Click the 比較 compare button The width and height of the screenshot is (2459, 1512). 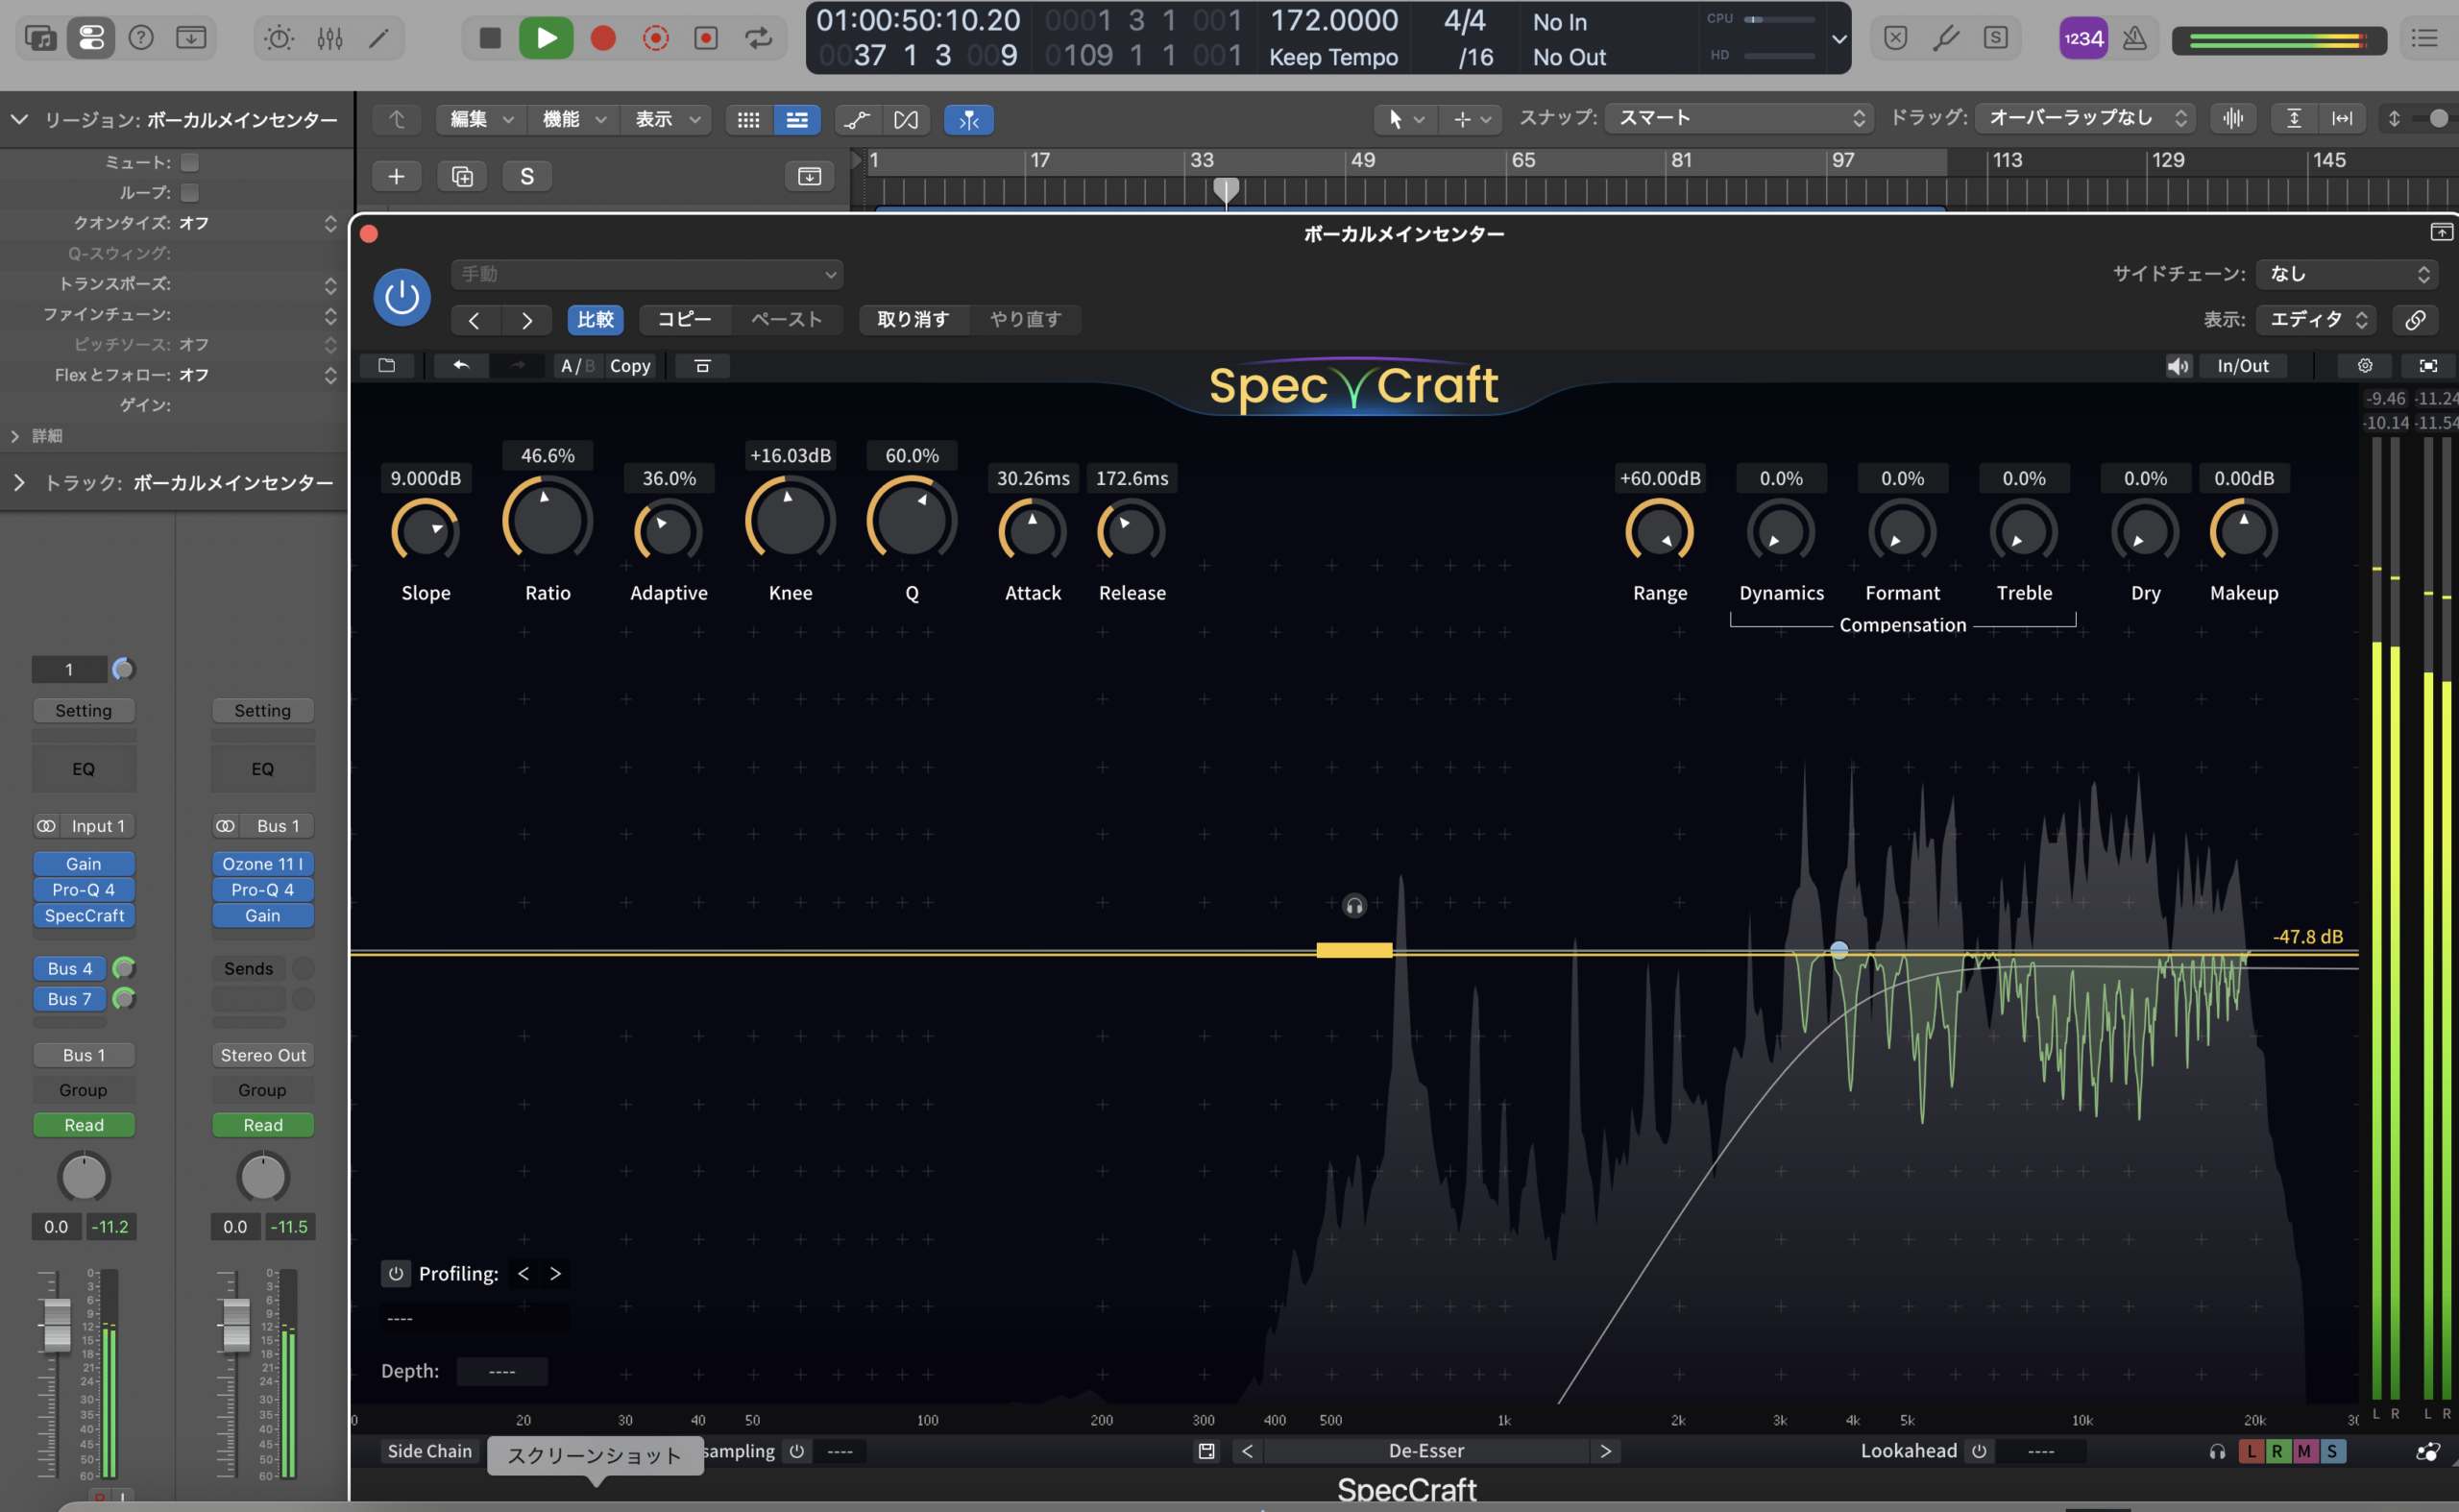pos(596,320)
